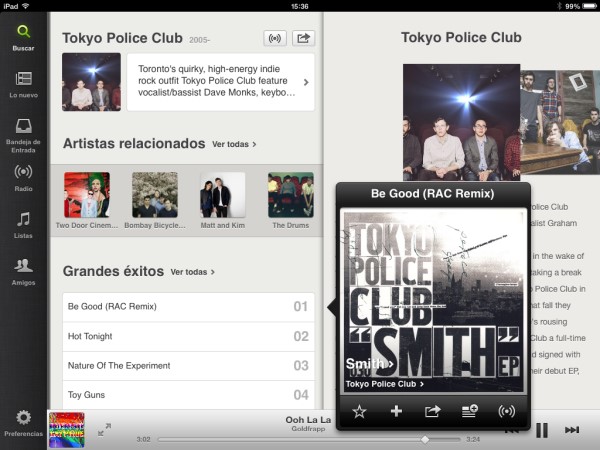Adjust the song progress slider handle
Viewport: 600px width, 450px height.
pyautogui.click(x=425, y=439)
